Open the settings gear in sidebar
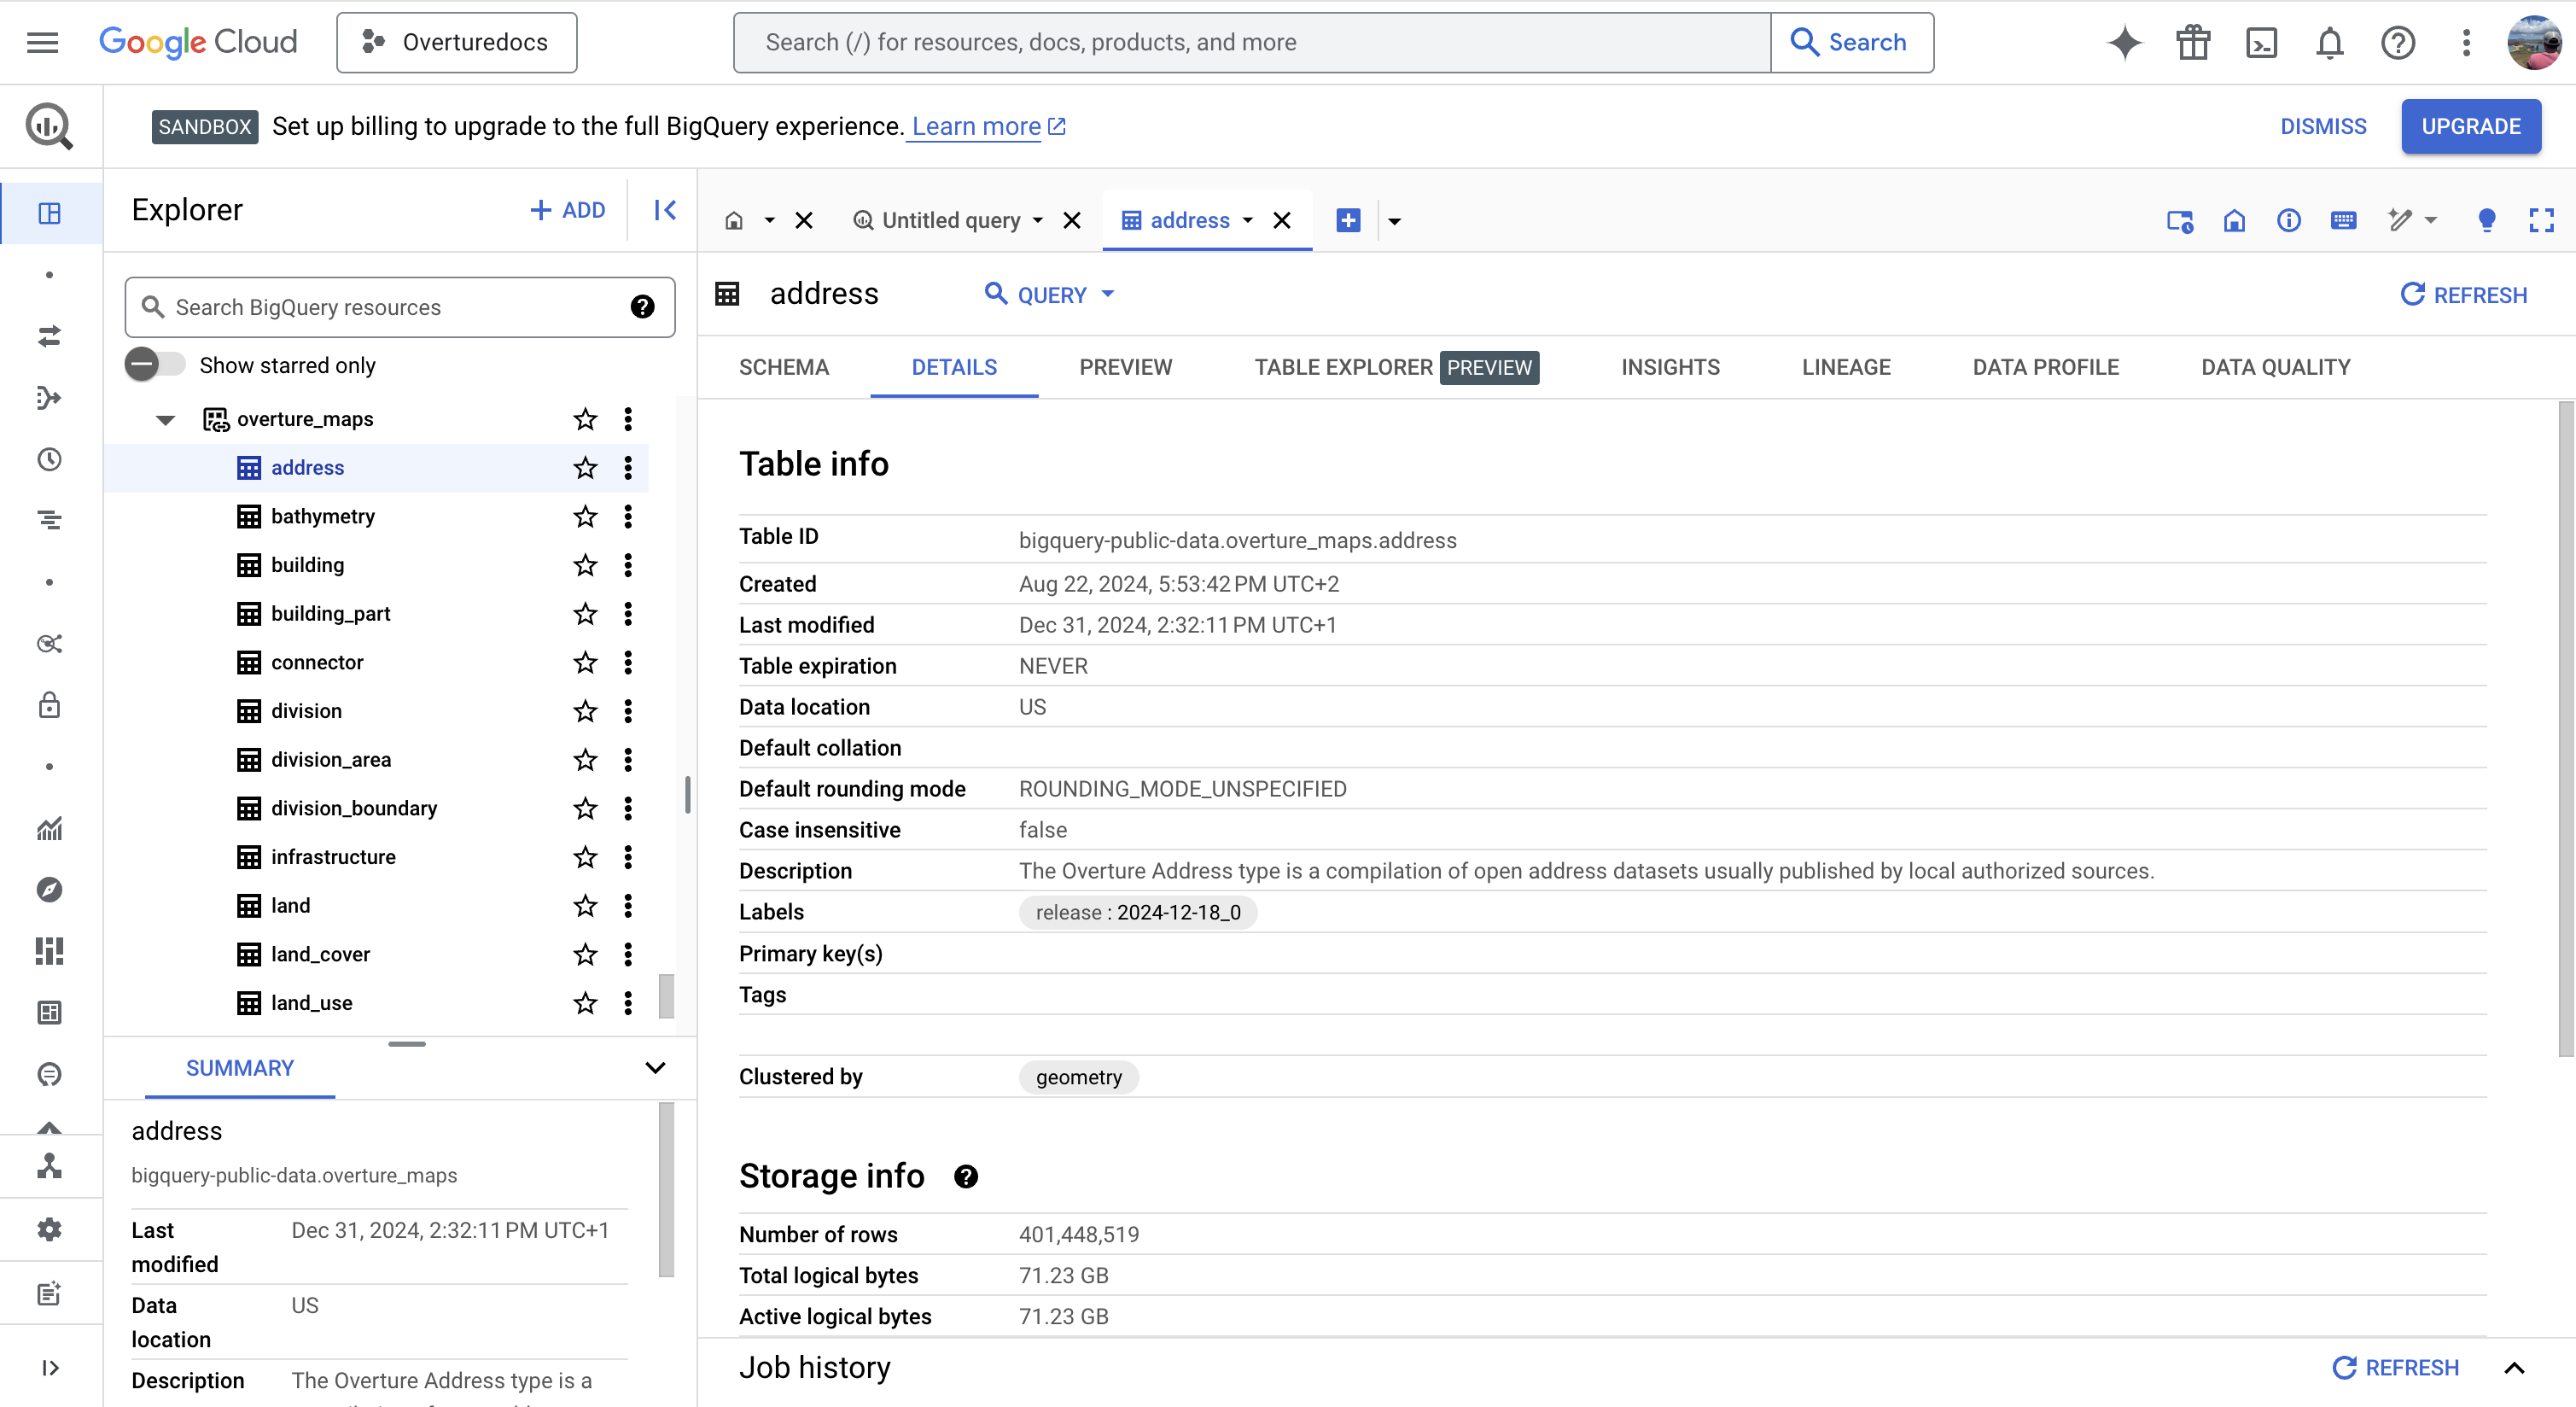 click(49, 1229)
